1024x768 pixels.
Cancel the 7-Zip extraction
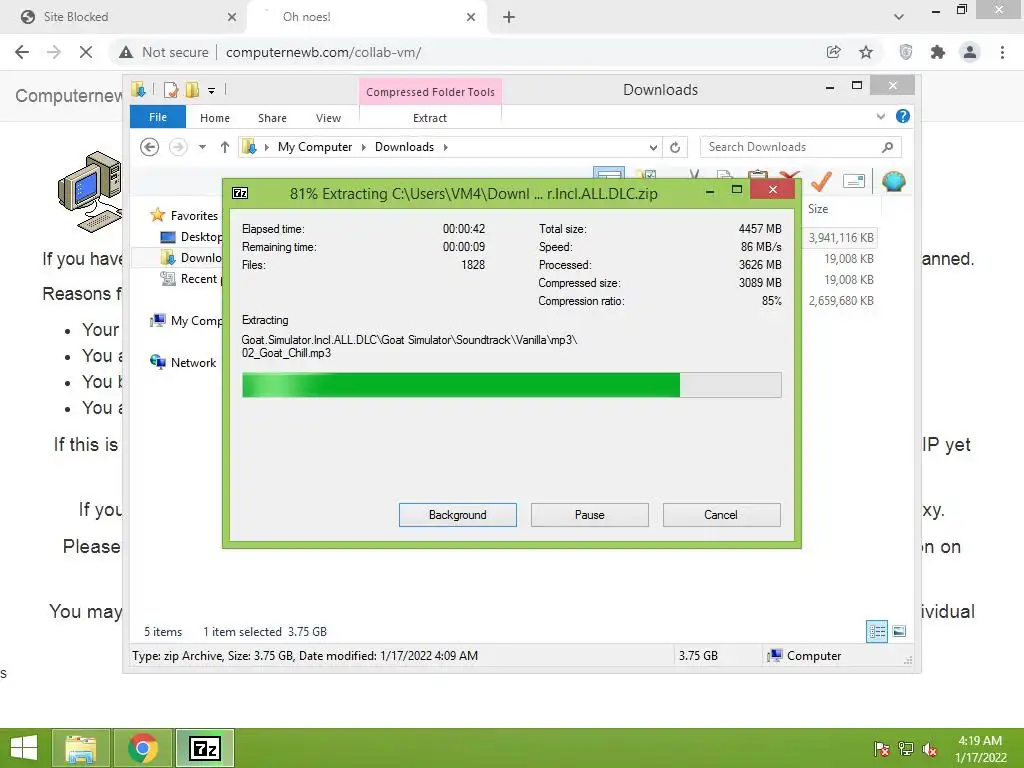tap(721, 515)
